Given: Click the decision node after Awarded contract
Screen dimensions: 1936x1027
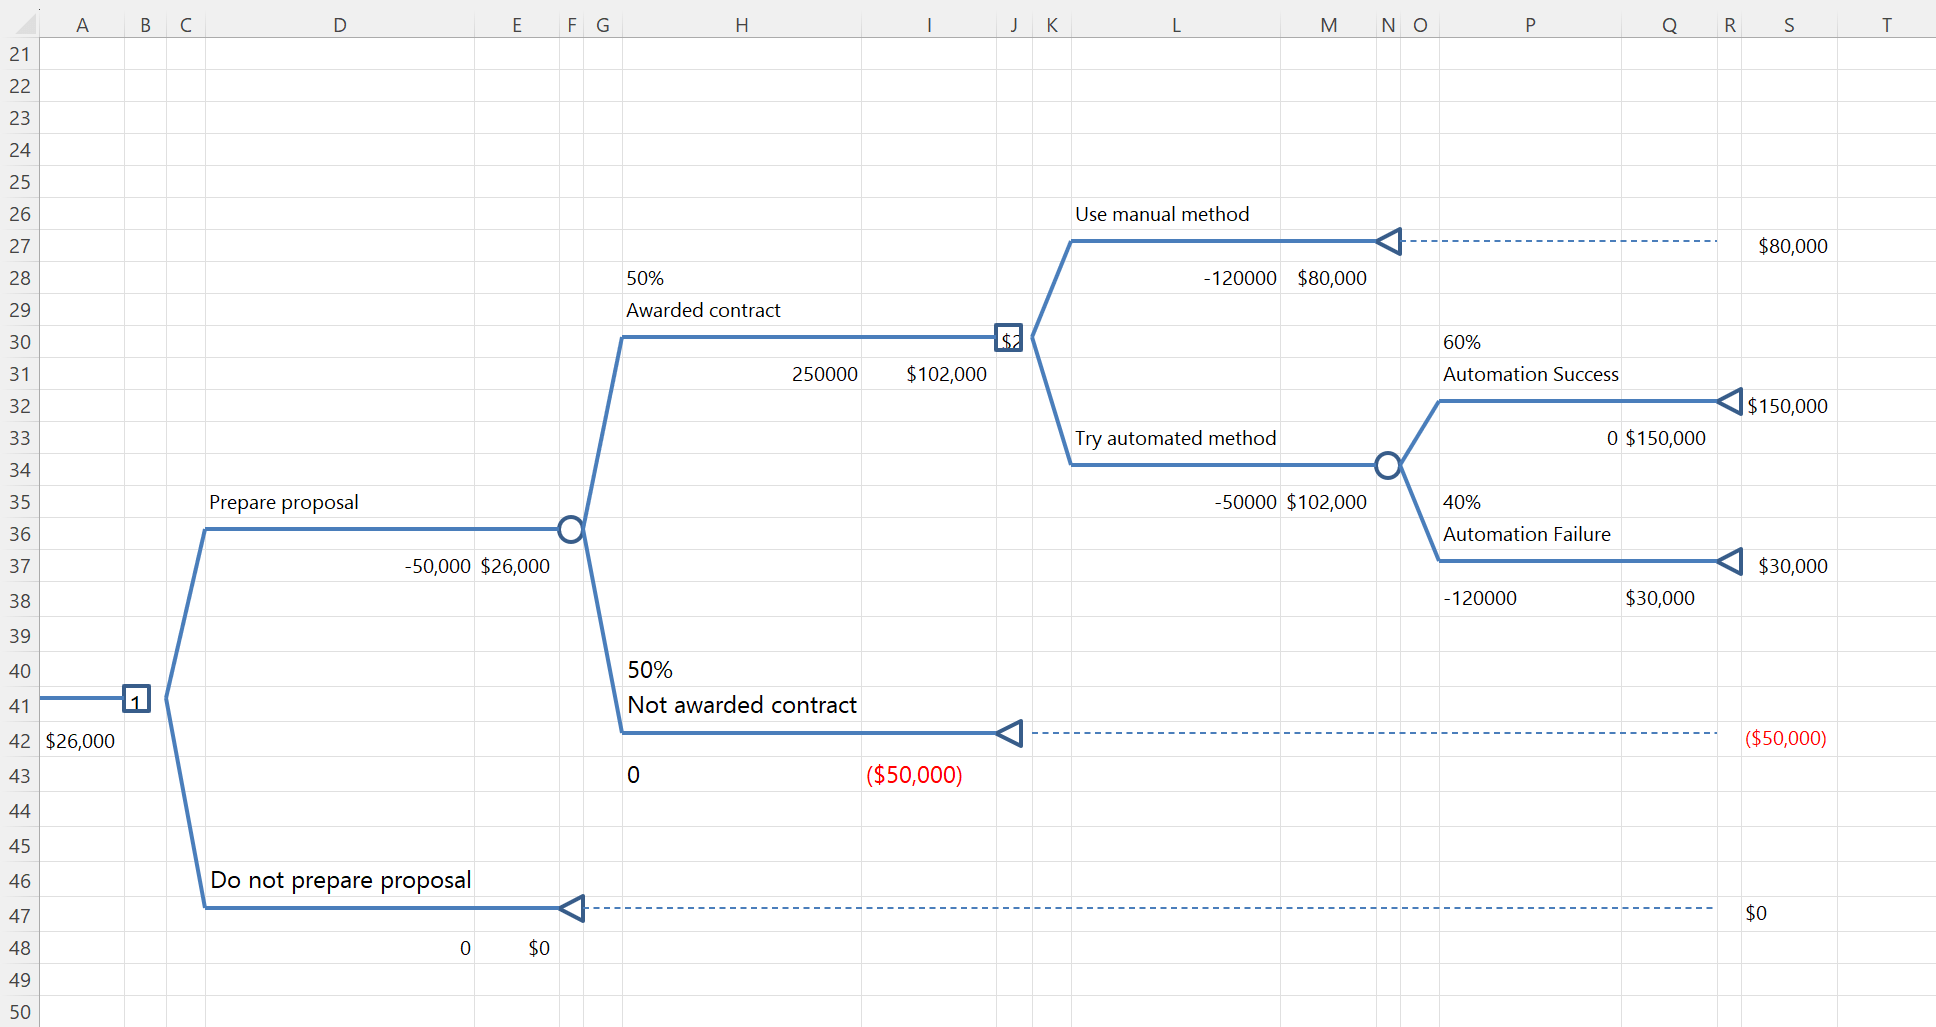Looking at the screenshot, I should coord(1010,338).
